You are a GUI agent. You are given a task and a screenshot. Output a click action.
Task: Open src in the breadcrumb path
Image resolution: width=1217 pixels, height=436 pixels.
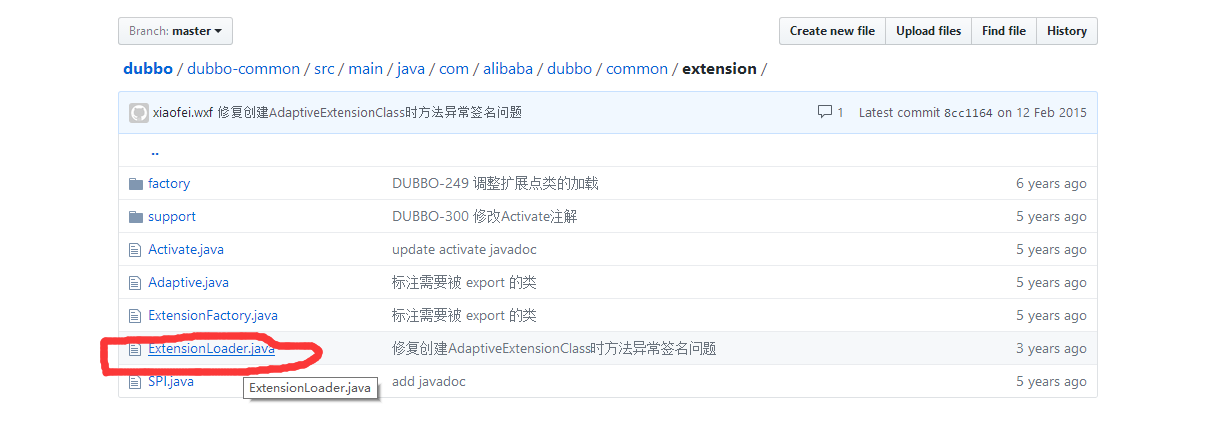pyautogui.click(x=324, y=69)
